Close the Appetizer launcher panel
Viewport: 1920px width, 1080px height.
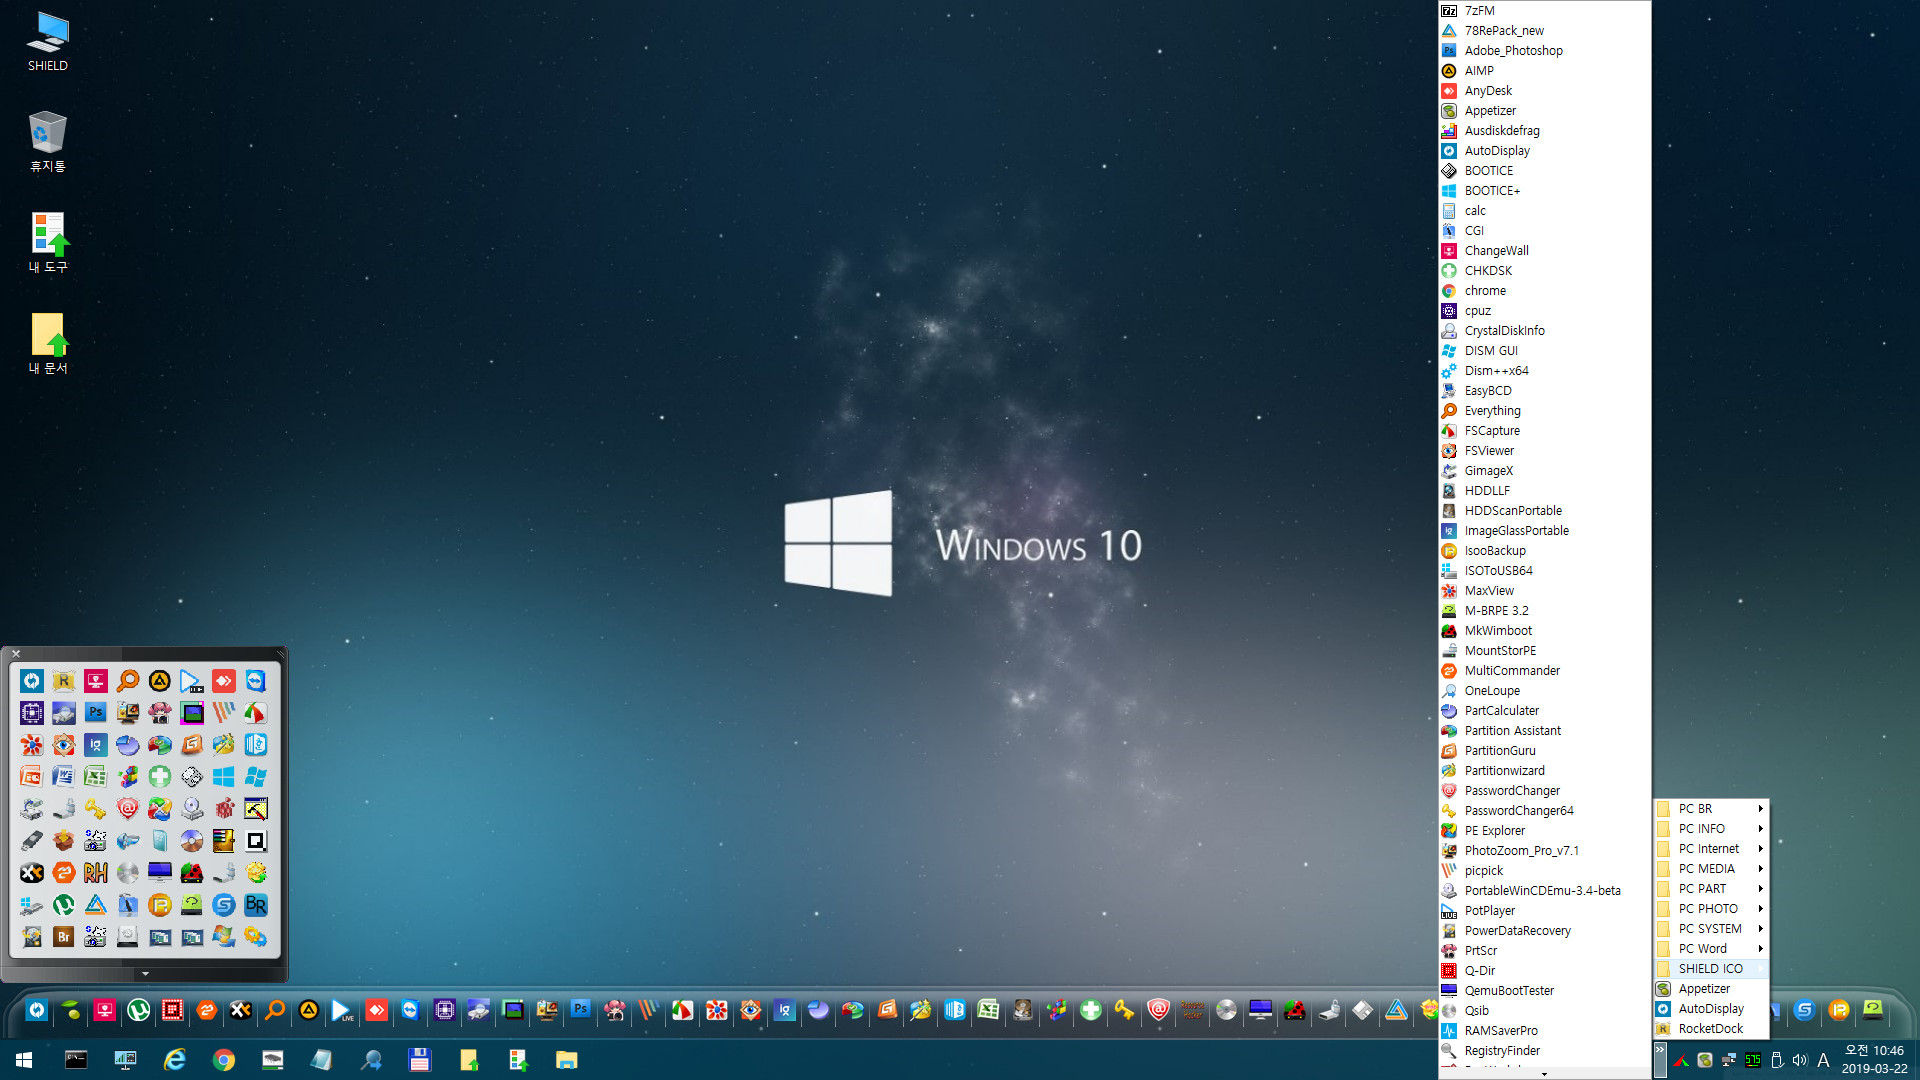coord(16,654)
